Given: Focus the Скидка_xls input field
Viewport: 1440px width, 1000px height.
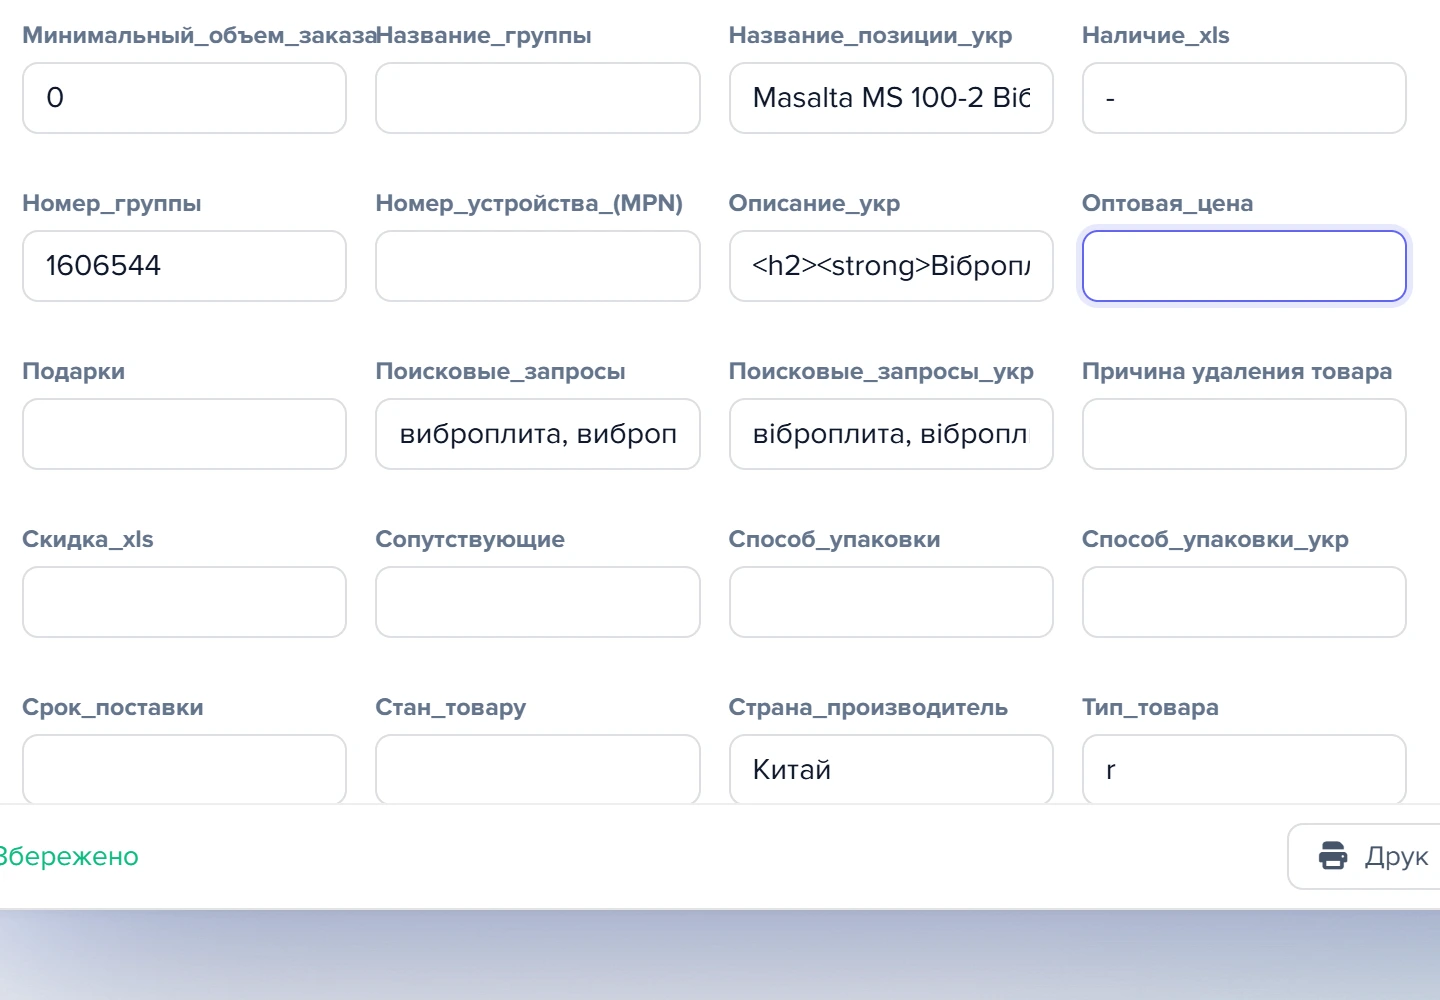Looking at the screenshot, I should pos(184,602).
